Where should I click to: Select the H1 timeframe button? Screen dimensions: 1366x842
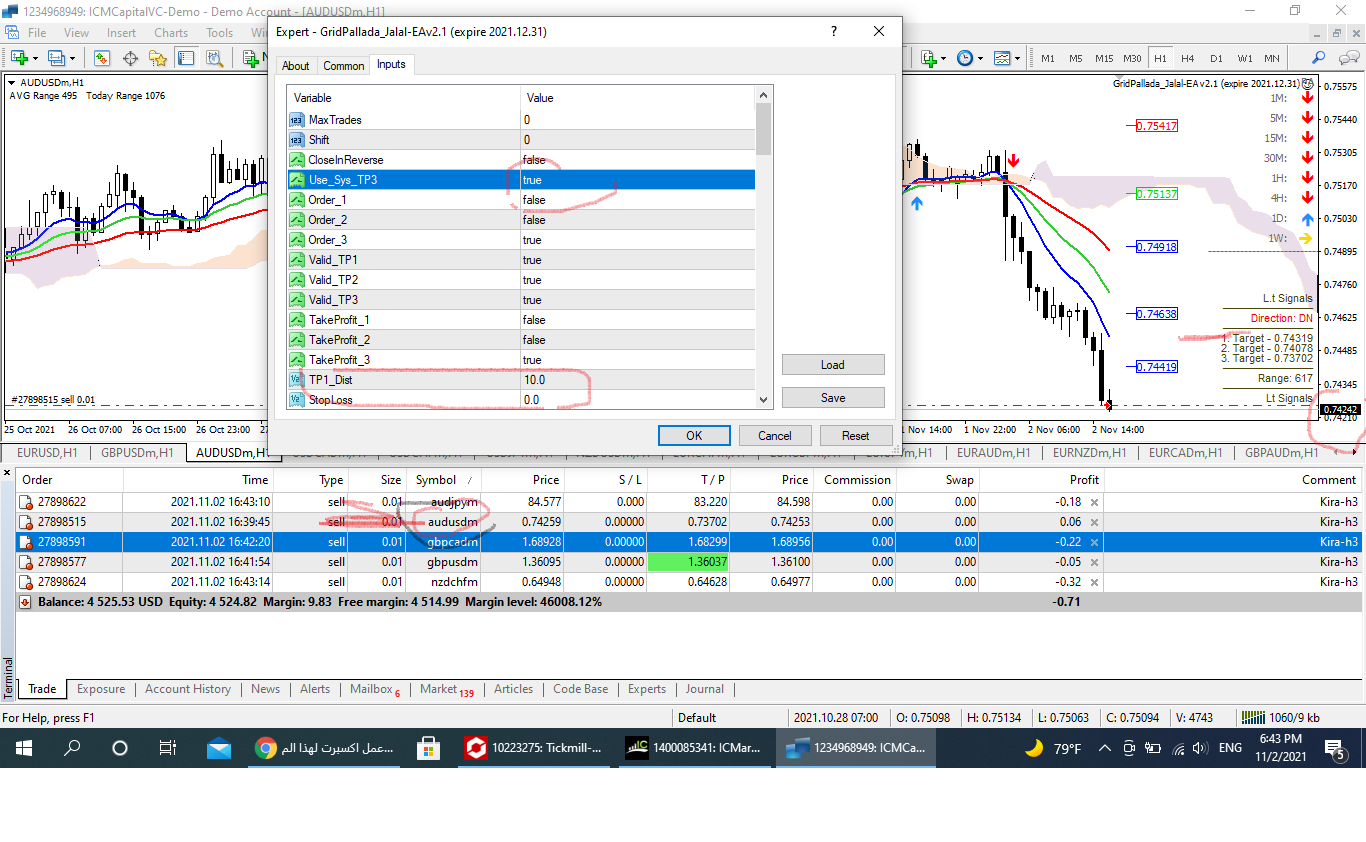coord(1160,58)
